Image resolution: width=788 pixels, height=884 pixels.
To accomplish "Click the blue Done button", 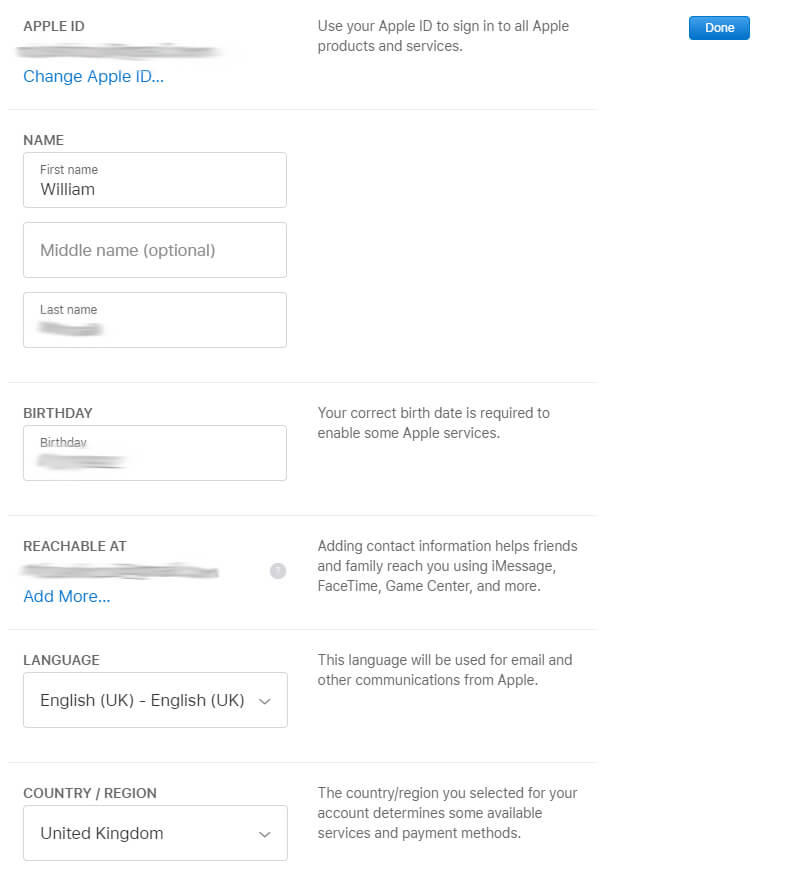I will pyautogui.click(x=719, y=28).
